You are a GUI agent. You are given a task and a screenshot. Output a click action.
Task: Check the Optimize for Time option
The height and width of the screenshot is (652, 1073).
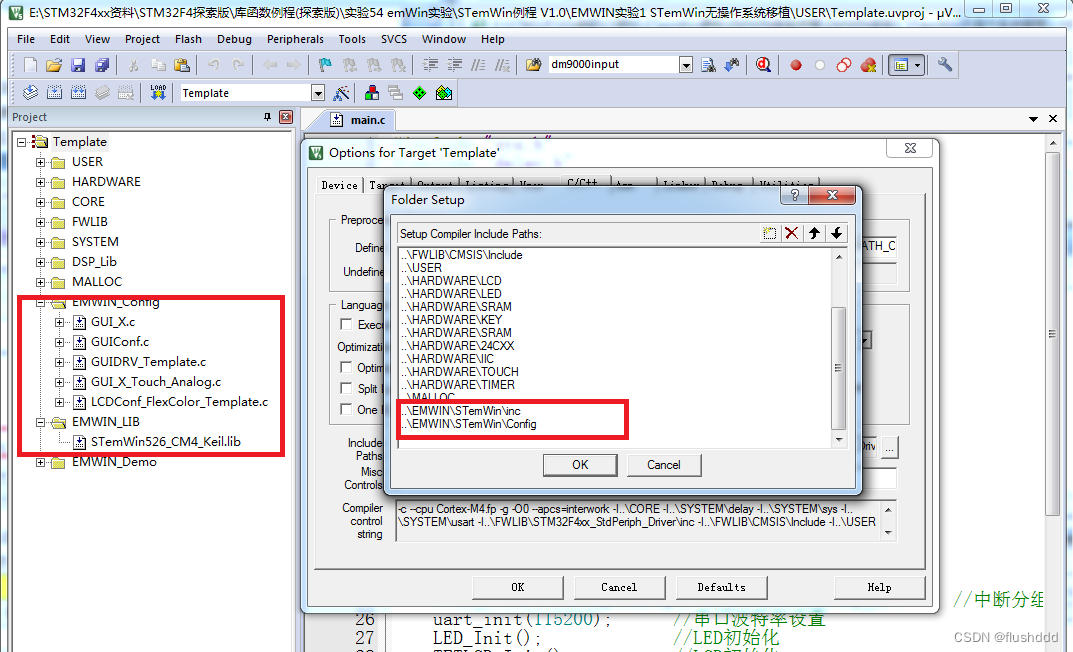point(346,367)
